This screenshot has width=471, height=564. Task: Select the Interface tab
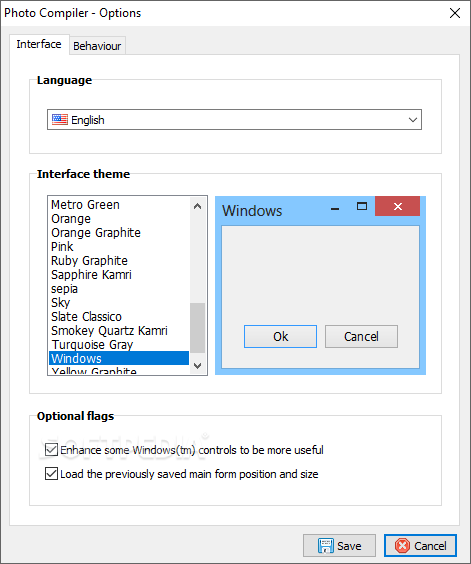39,44
